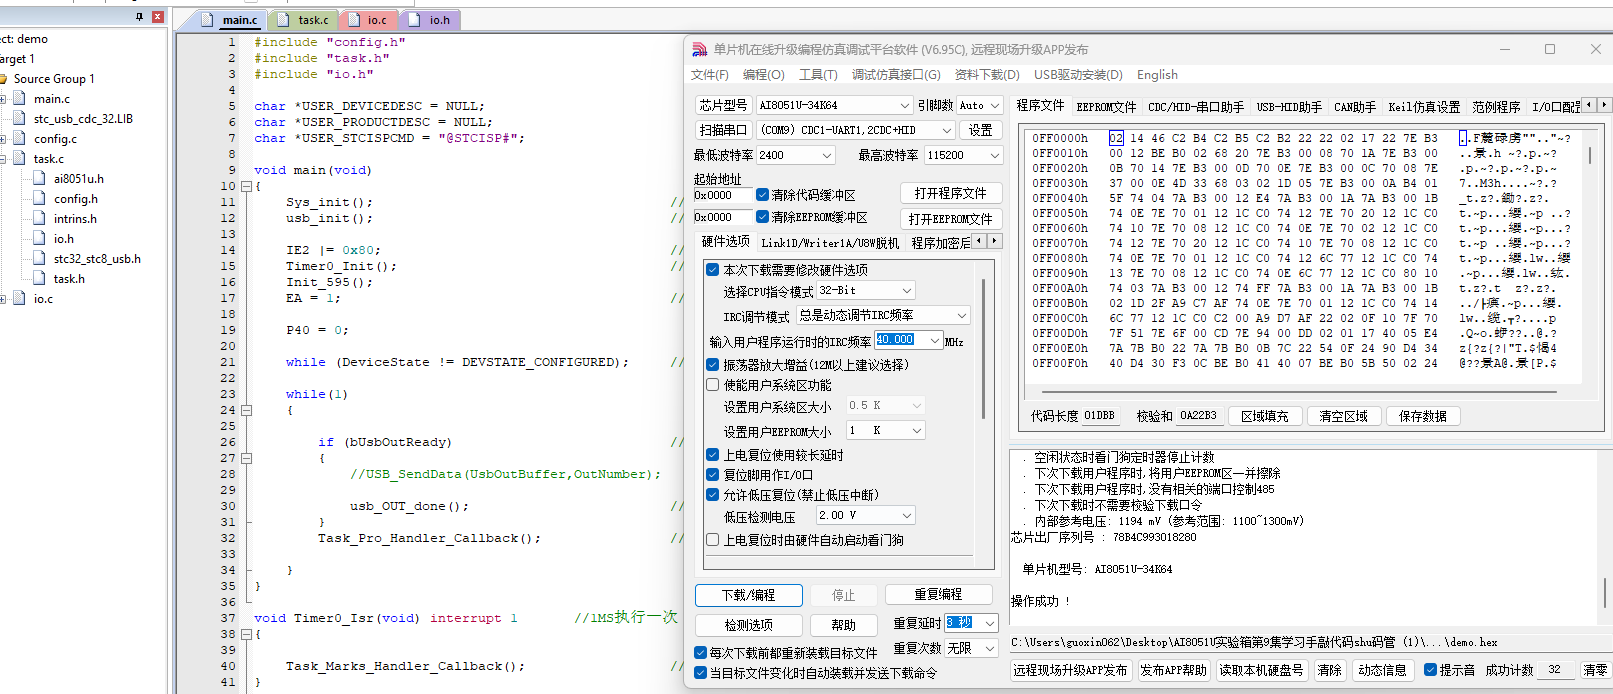Open the 资料下载(D) menu
1613x694 pixels.
987,75
